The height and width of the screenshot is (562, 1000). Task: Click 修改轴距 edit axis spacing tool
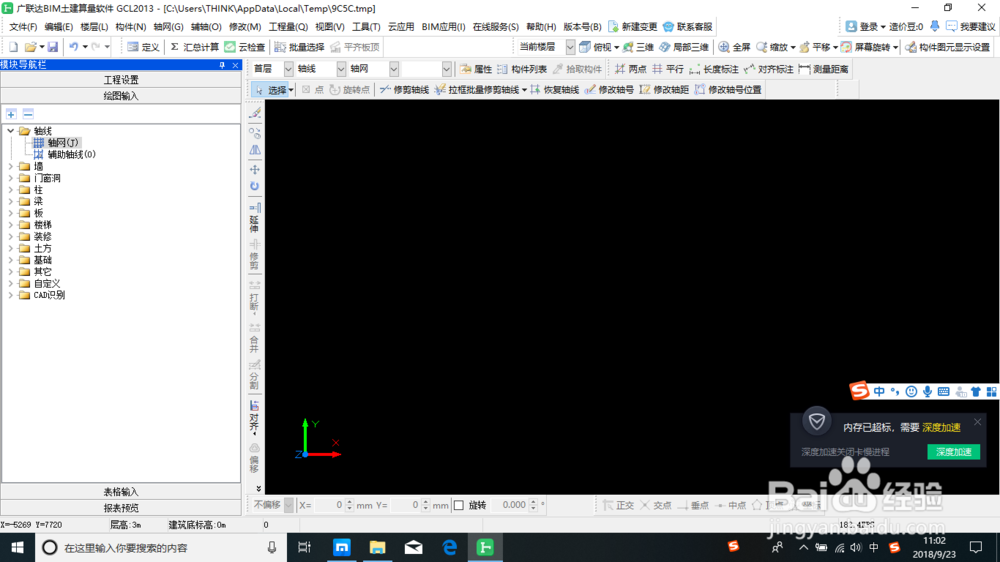665,90
